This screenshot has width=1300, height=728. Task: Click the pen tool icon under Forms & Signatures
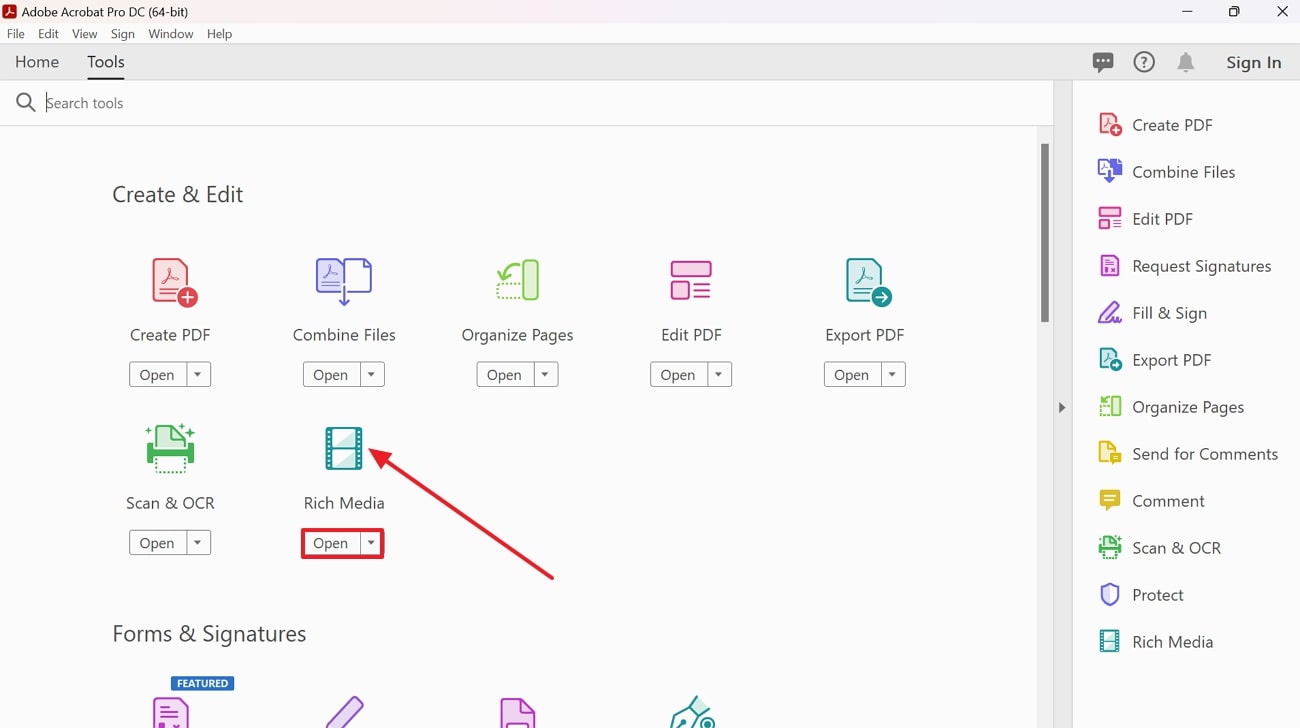pyautogui.click(x=345, y=712)
